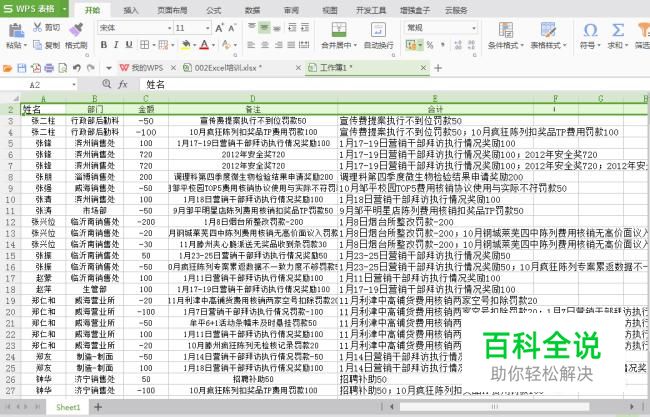
Task: Click the formula bar containing 姓名
Action: [x=396, y=85]
